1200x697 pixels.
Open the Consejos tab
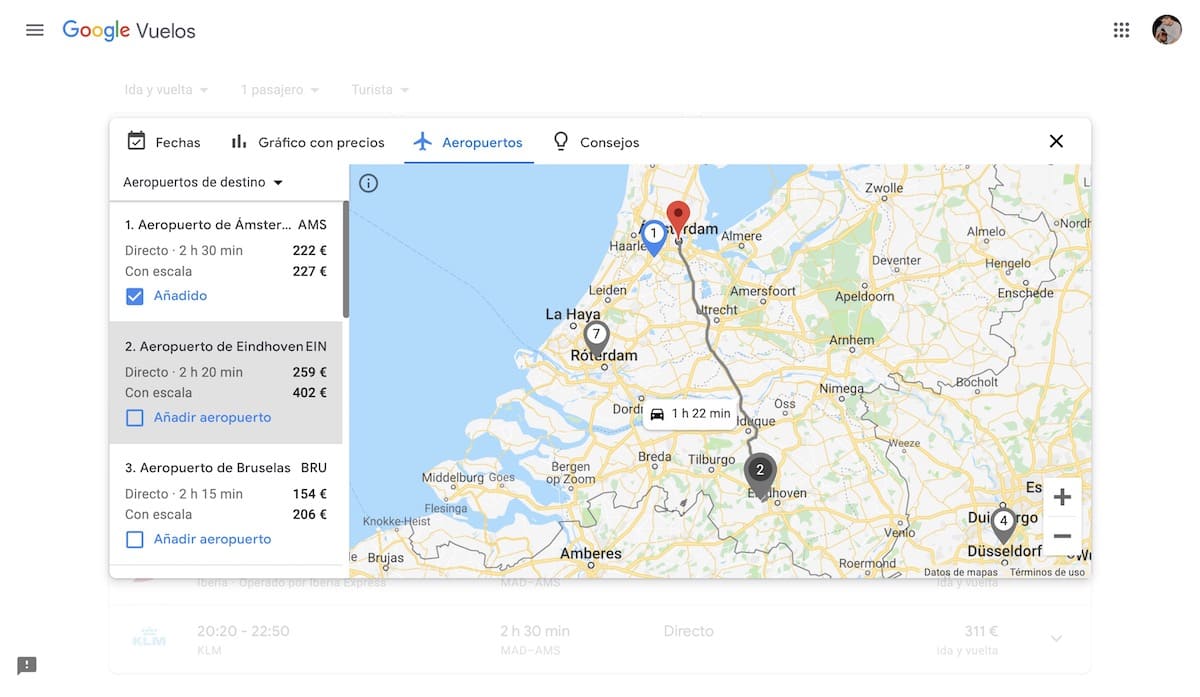[596, 142]
